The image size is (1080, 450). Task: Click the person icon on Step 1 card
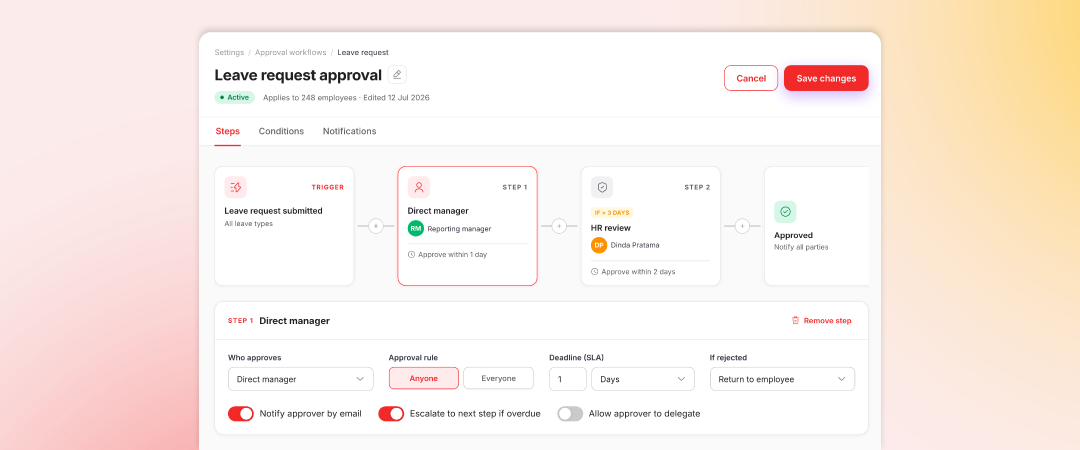point(419,187)
